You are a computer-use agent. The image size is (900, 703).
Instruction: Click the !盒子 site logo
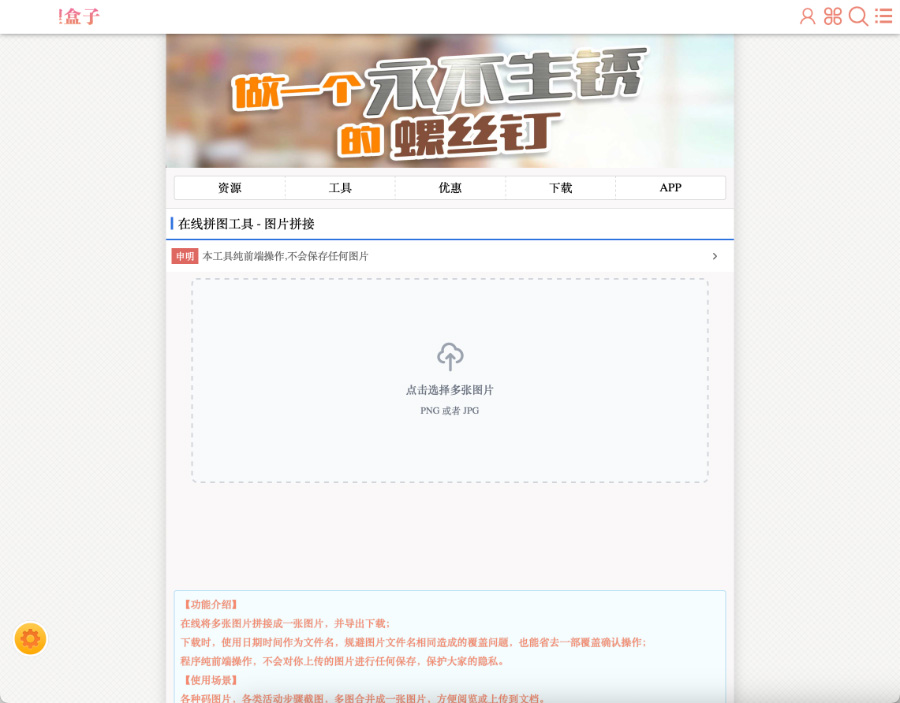[x=79, y=16]
